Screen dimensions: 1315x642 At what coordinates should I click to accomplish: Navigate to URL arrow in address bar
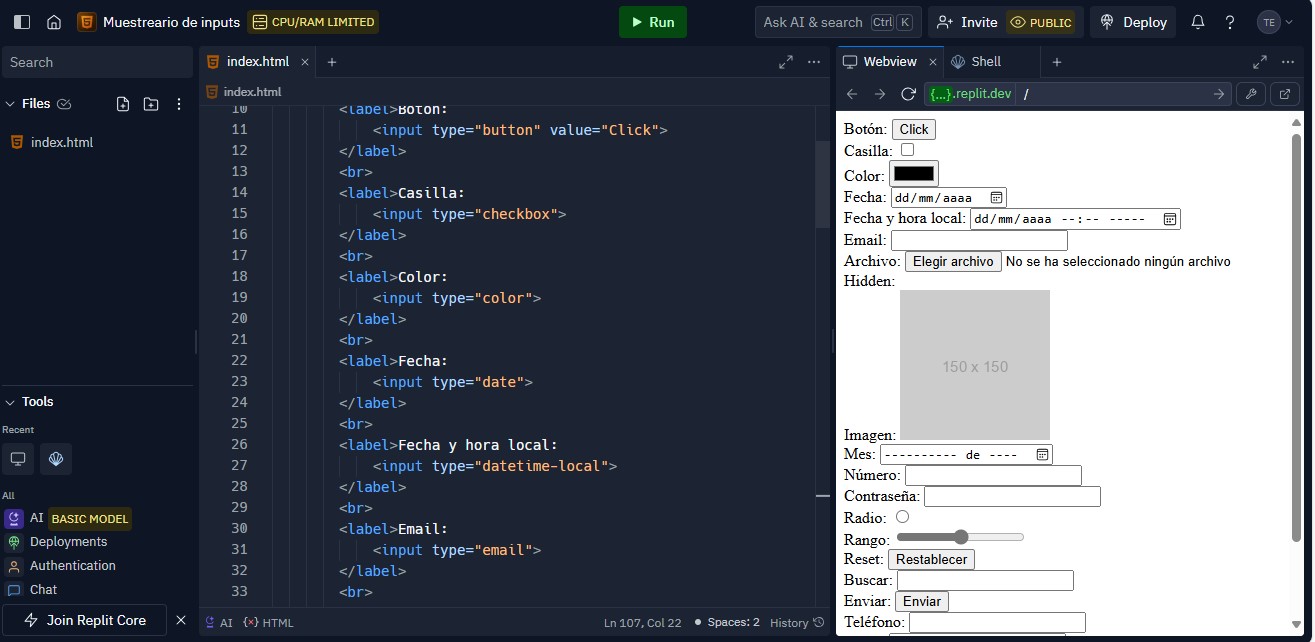tap(1219, 94)
